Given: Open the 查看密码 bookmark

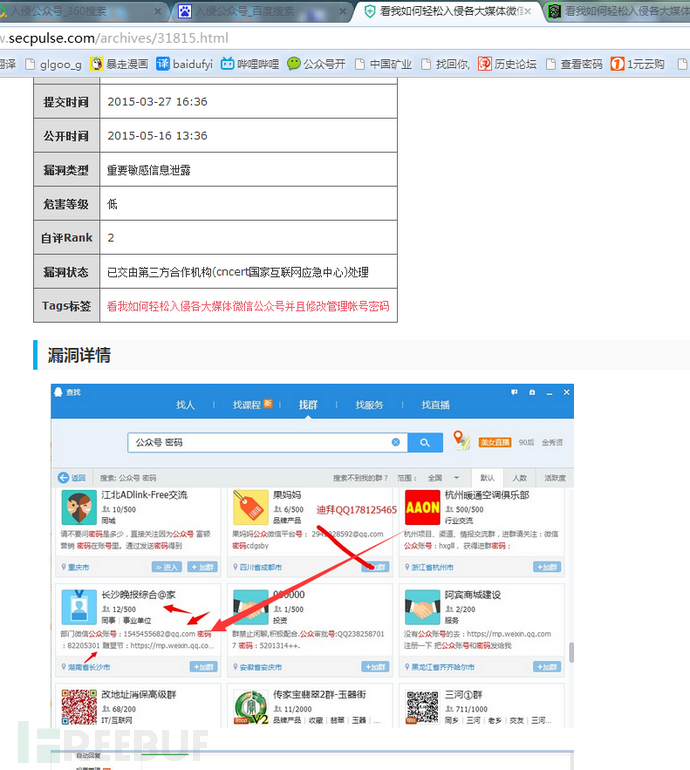Looking at the screenshot, I should (574, 64).
